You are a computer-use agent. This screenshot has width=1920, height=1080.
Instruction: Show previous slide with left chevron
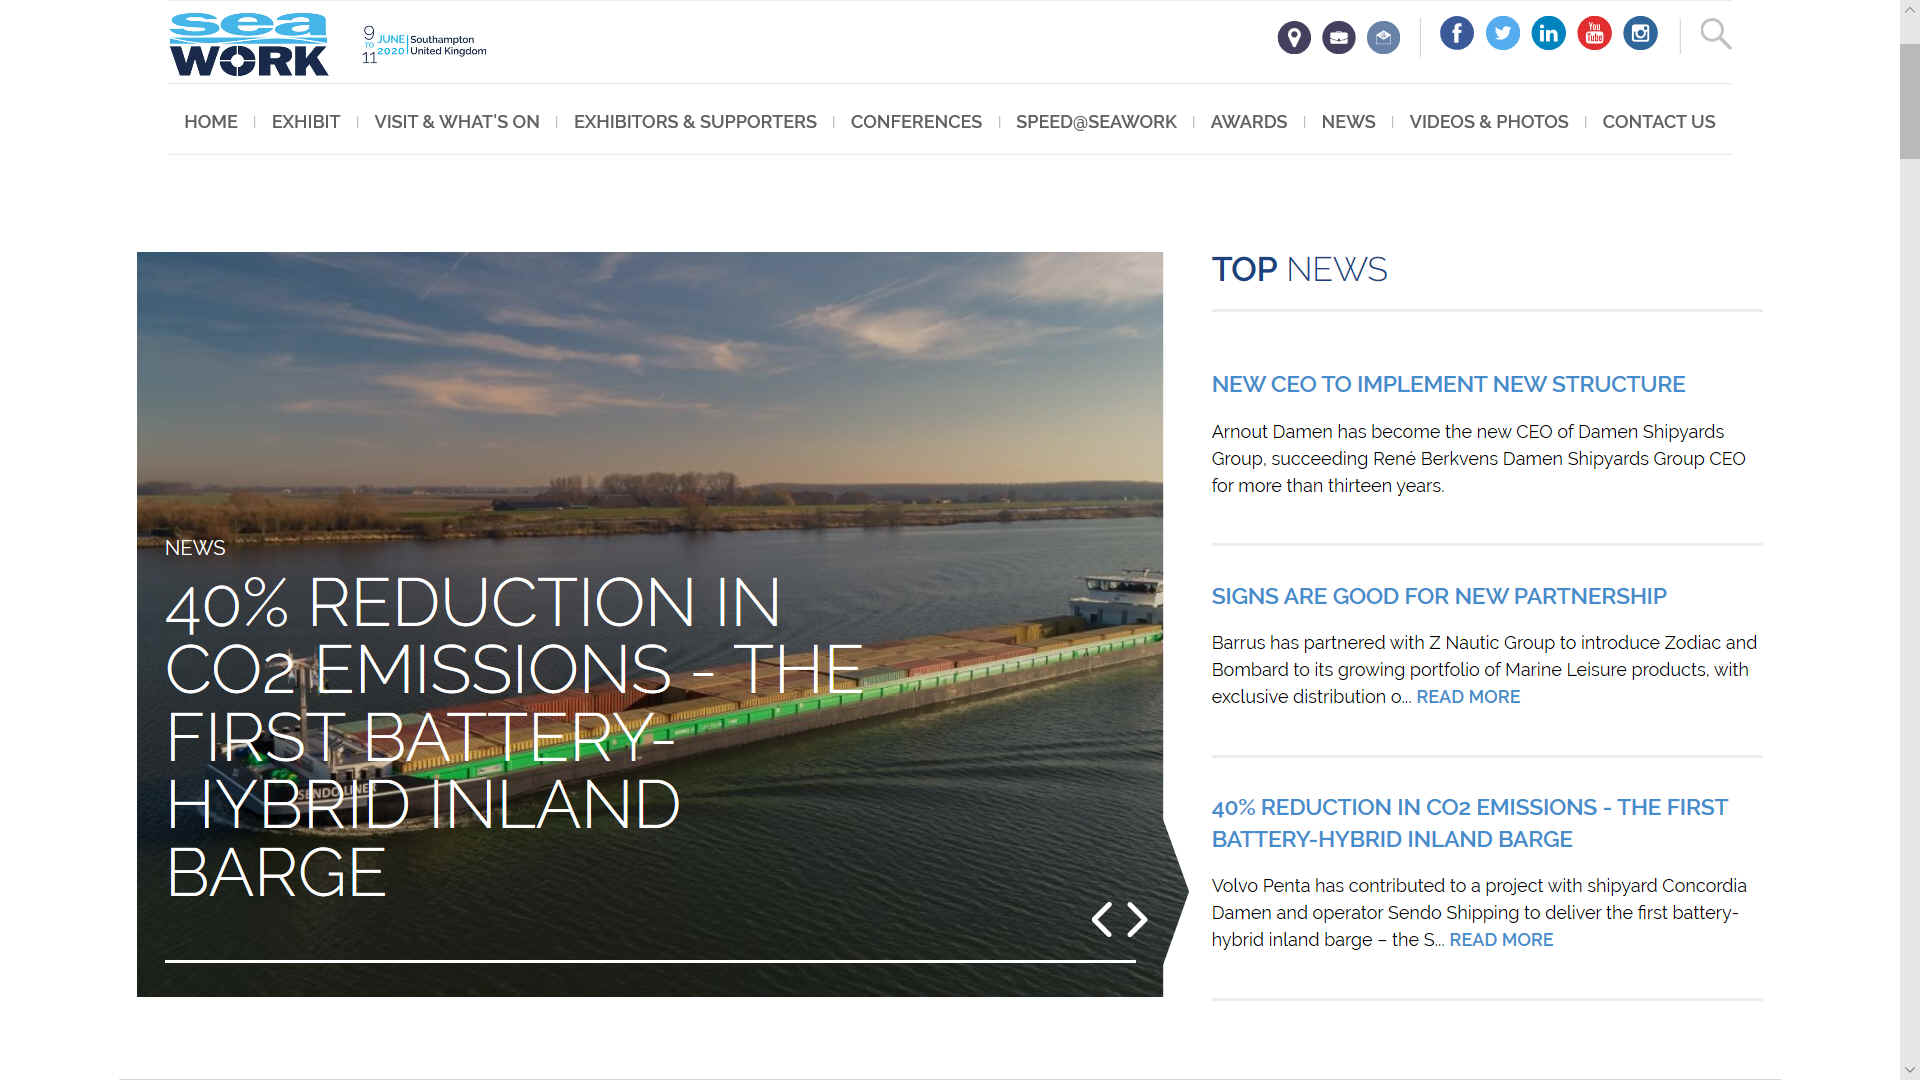tap(1102, 919)
